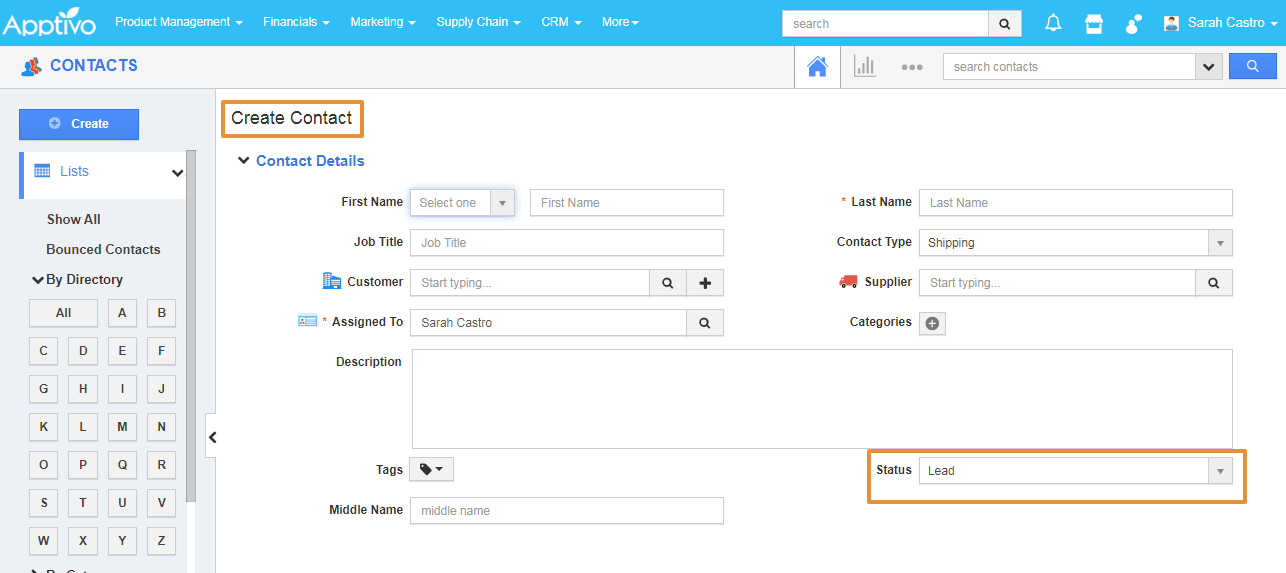Add a category with the plus icon
The width and height of the screenshot is (1286, 573).
[x=932, y=323]
